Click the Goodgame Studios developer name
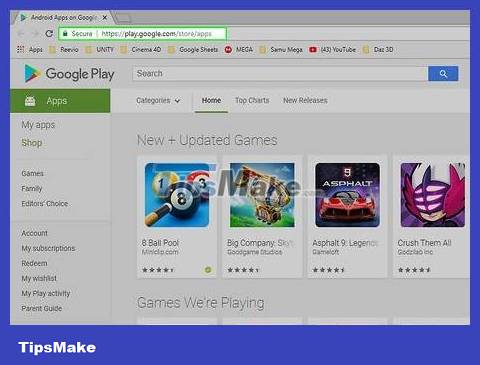This screenshot has width=480, height=365. pyautogui.click(x=255, y=252)
